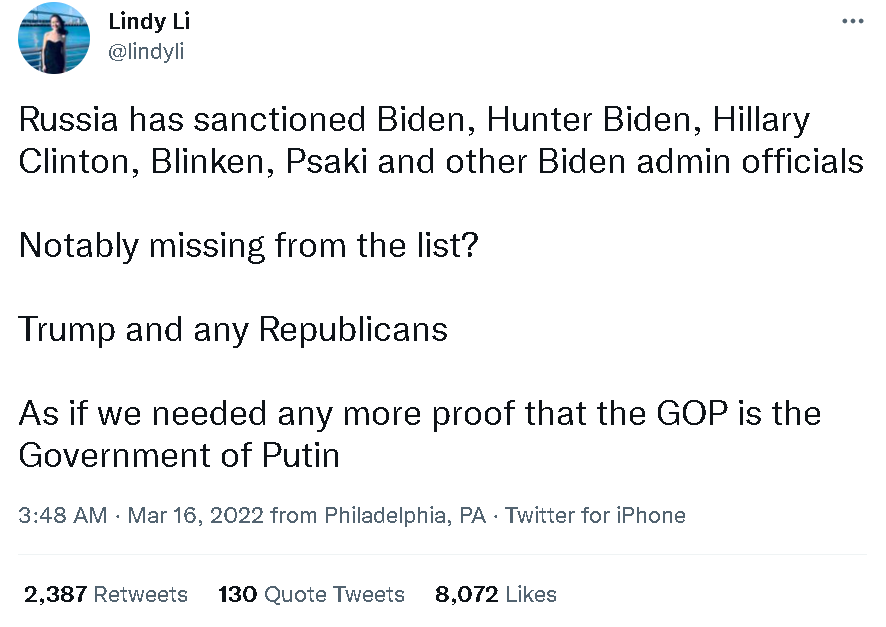886x627 pixels.
Task: Click the Mar 16, 2022 date
Action: click(196, 516)
